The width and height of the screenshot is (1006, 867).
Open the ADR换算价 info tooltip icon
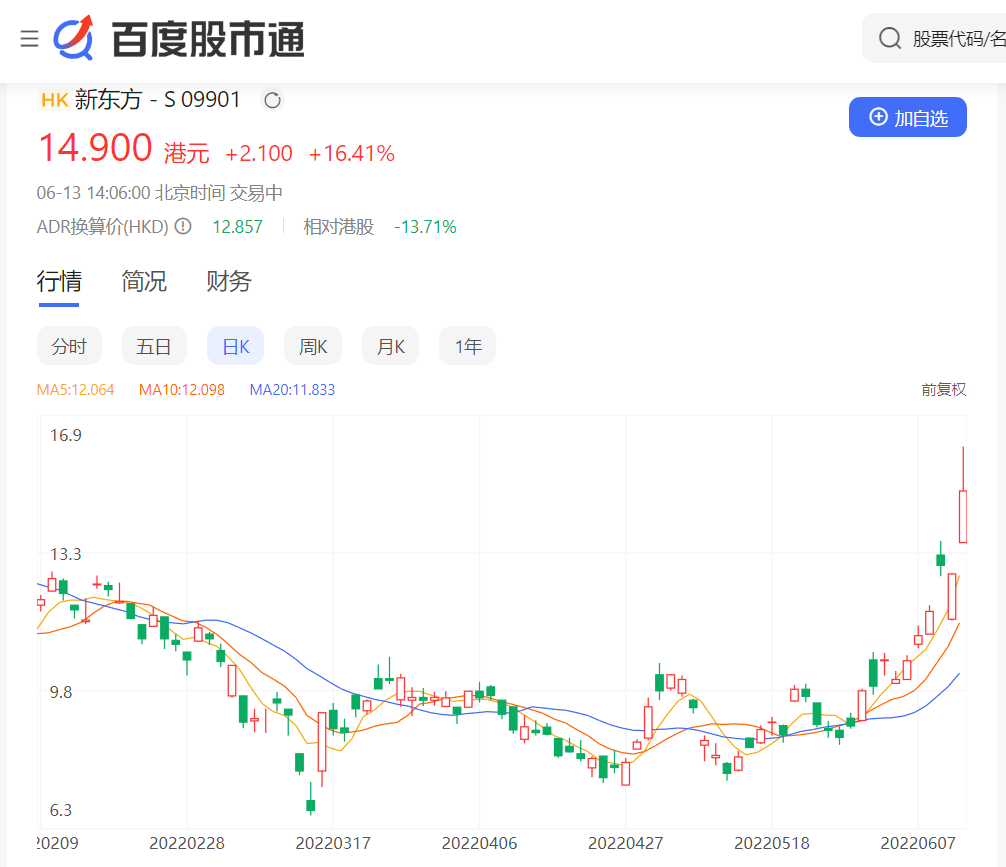(182, 226)
